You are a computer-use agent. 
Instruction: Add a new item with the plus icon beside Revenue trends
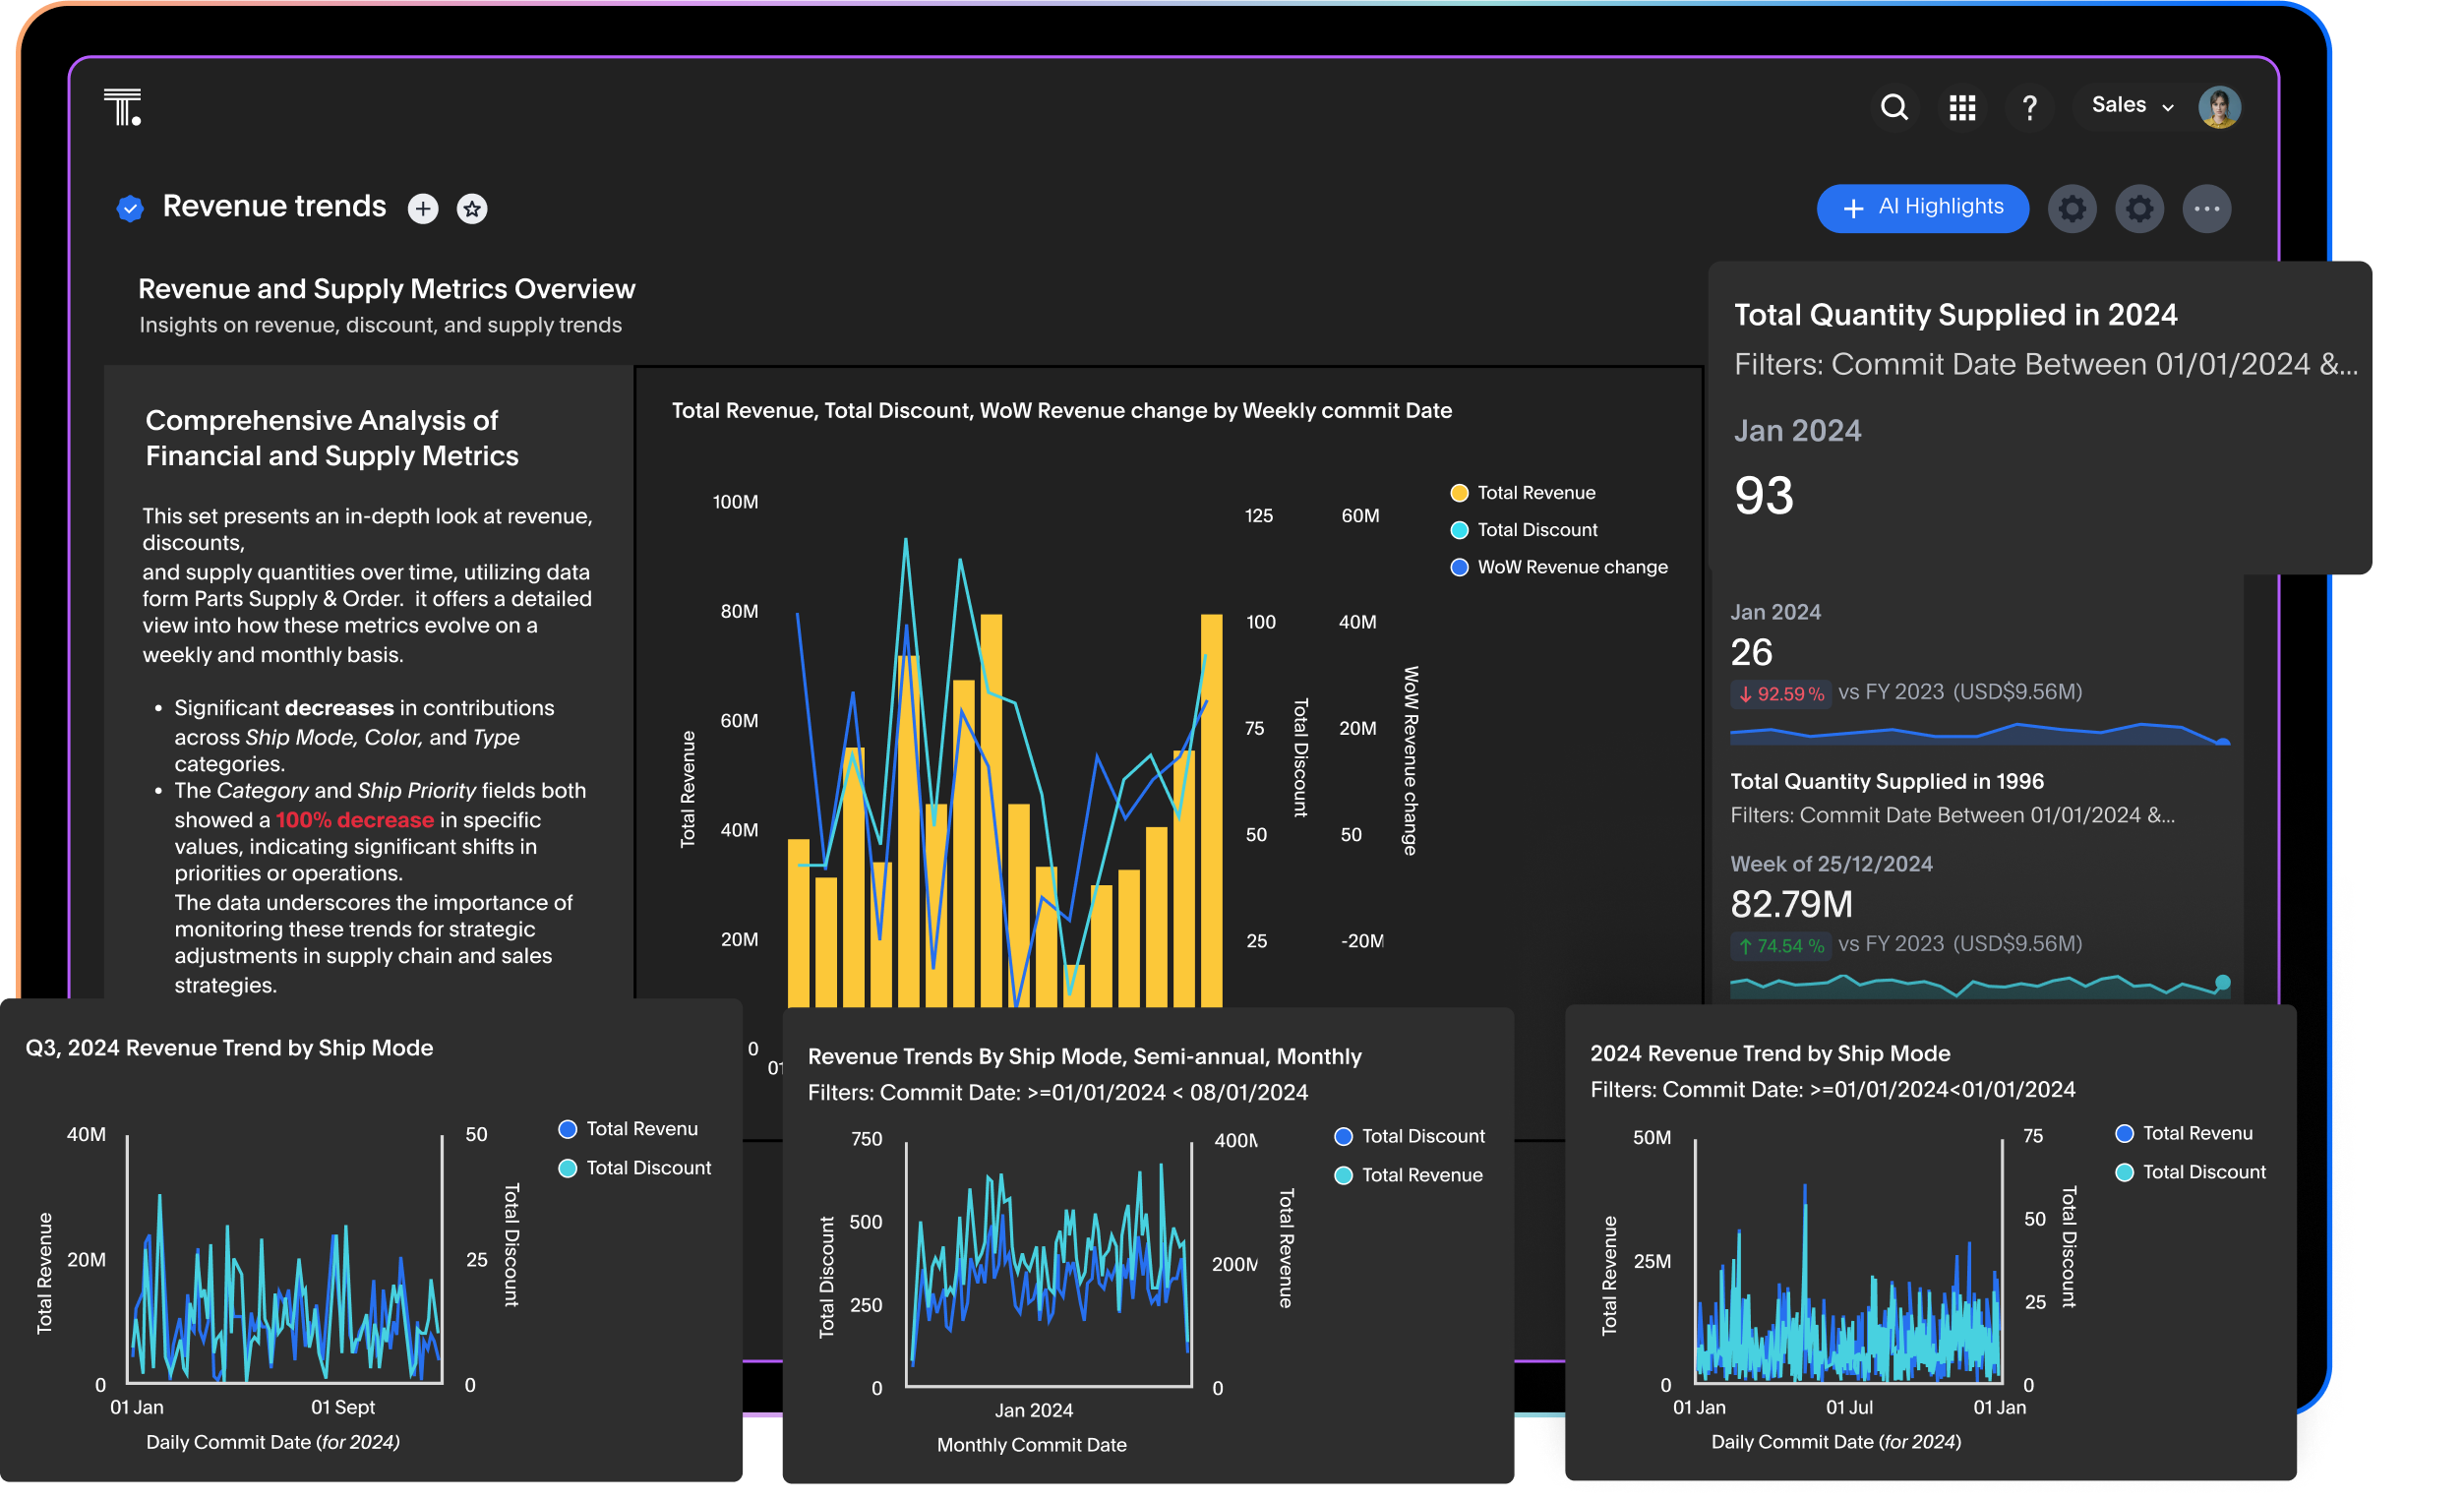point(422,208)
